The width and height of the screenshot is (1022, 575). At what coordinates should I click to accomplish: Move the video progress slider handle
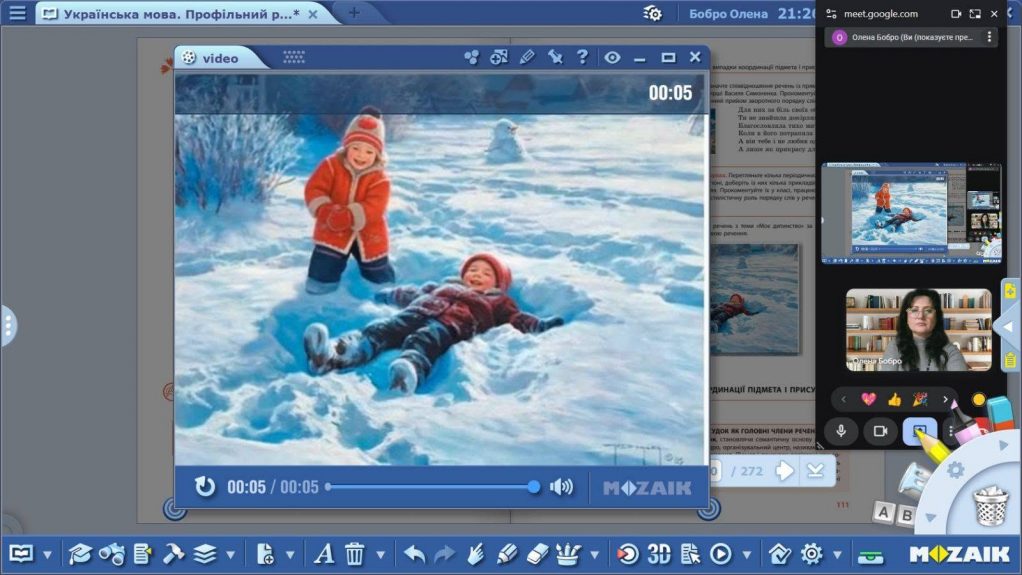(533, 486)
